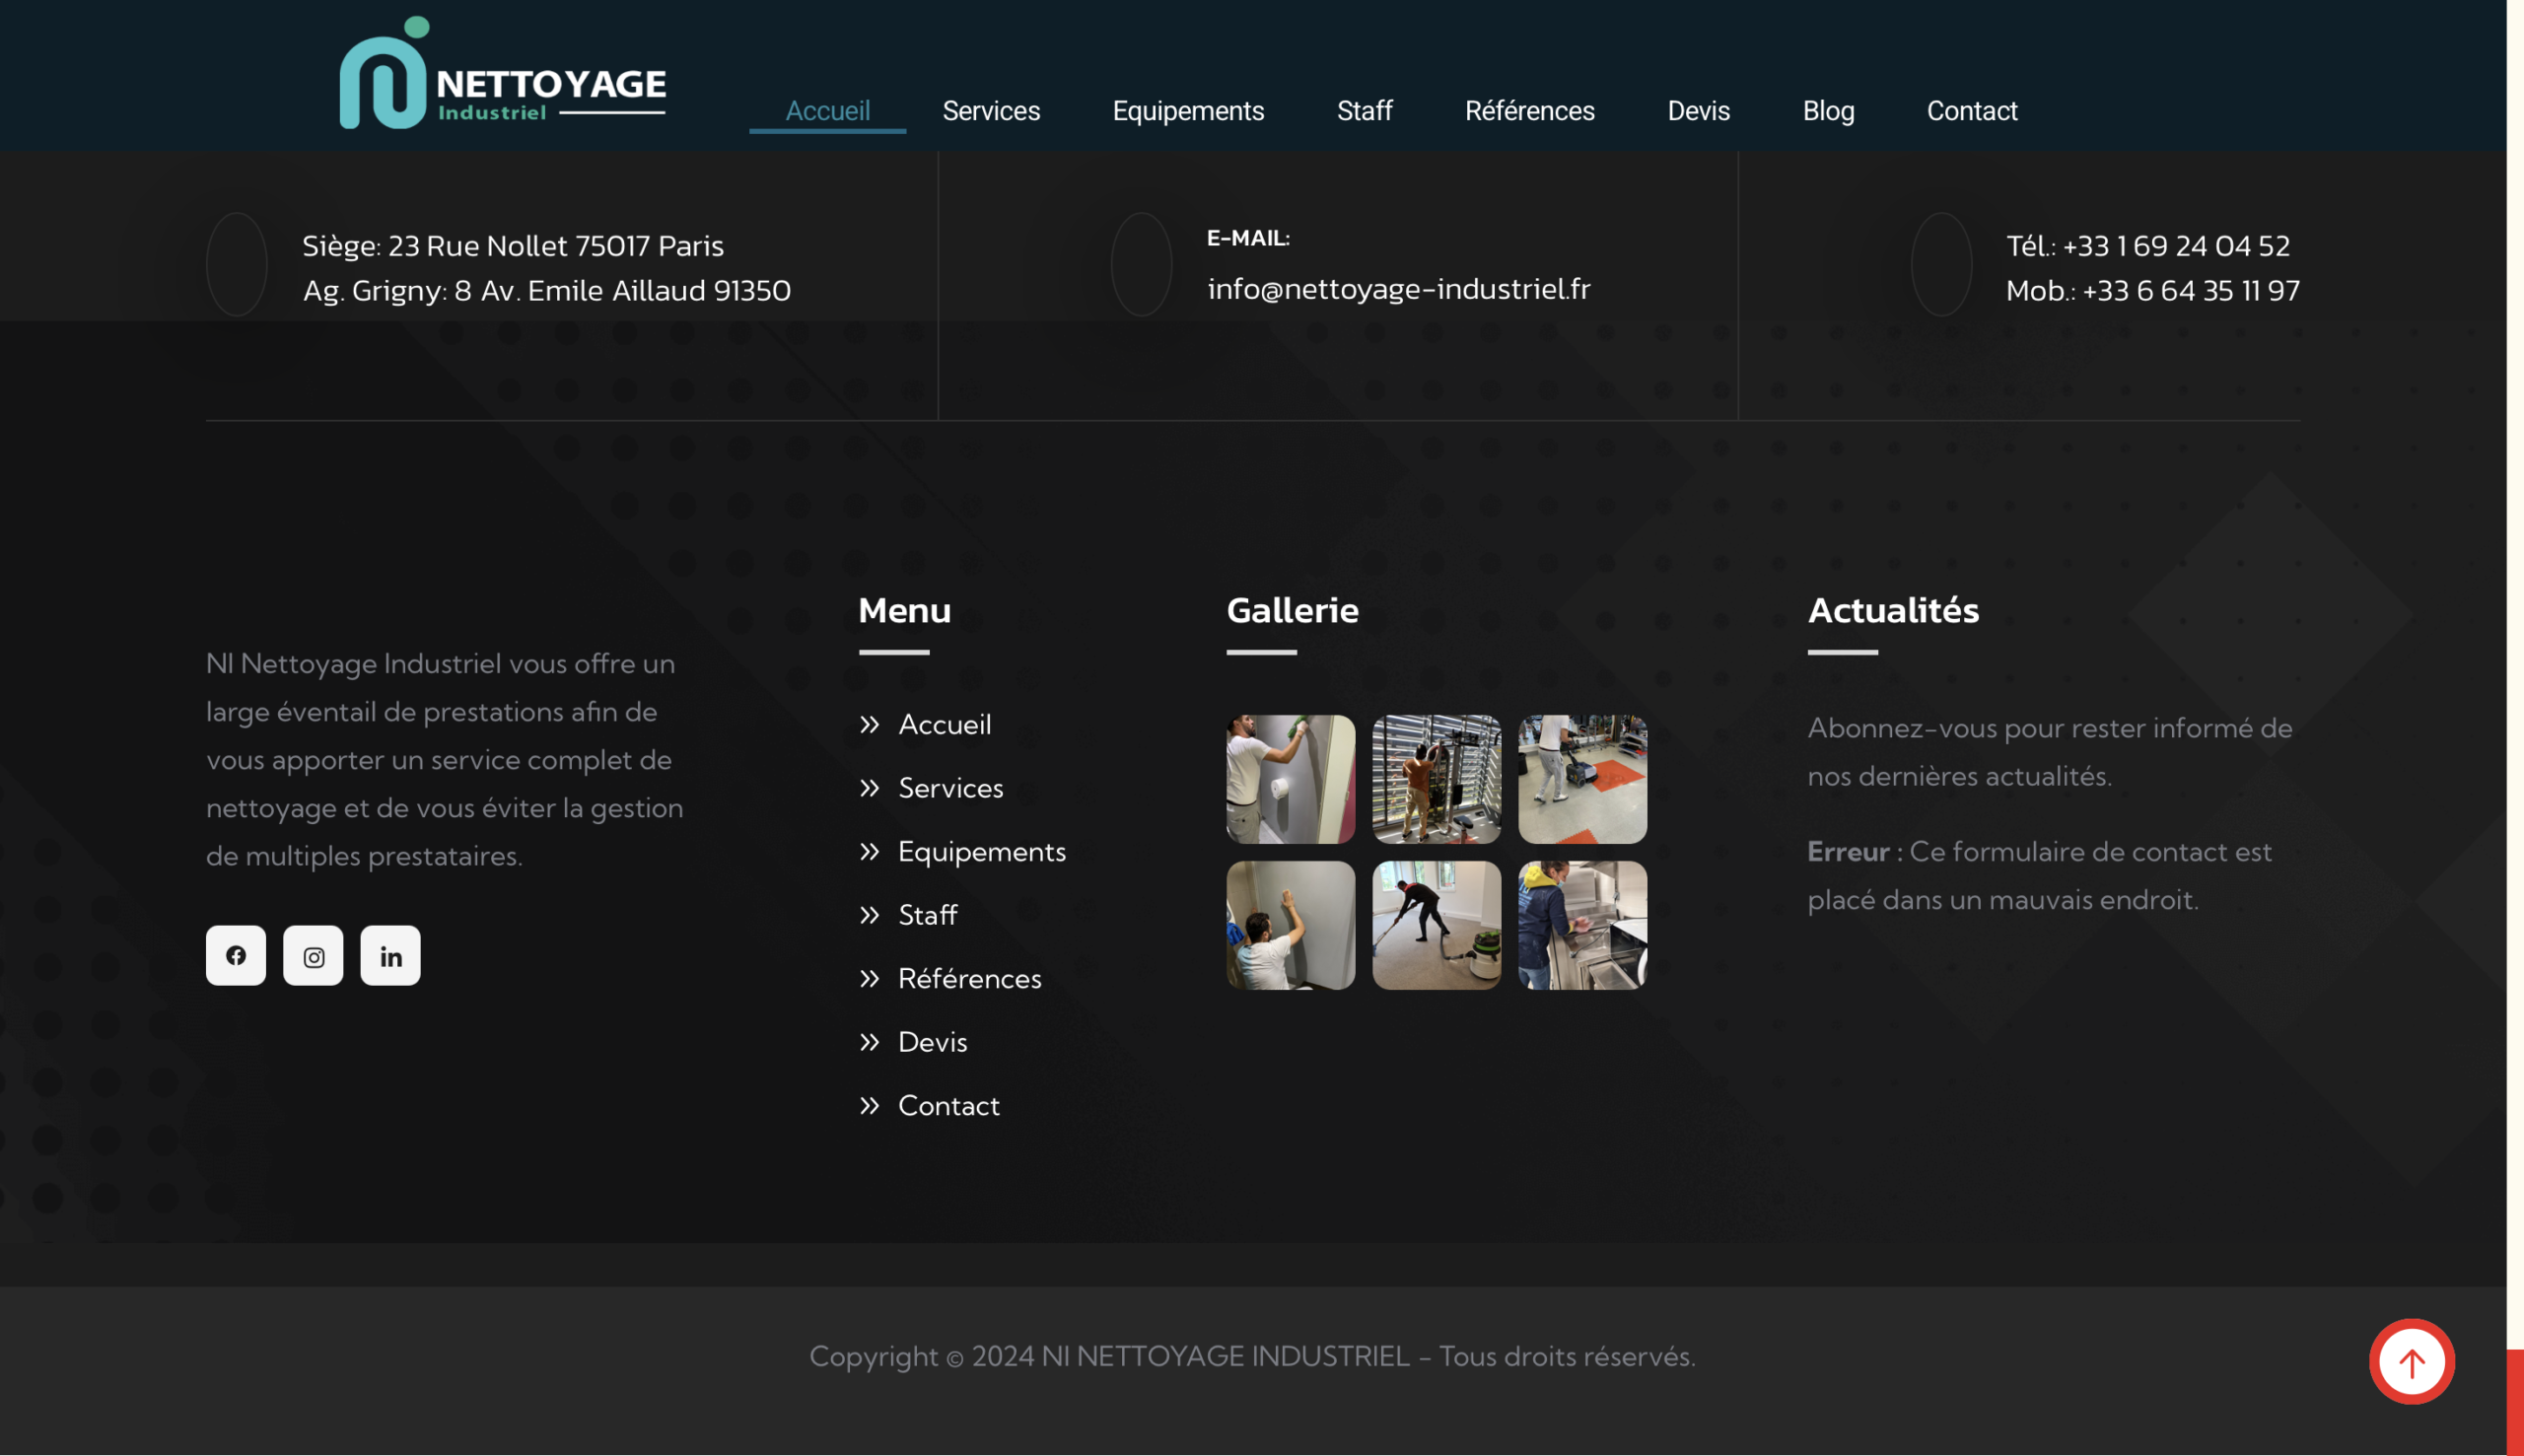This screenshot has height=1456, width=2524.
Task: Click the info@nettoyage-industriel.fr email link
Action: (x=1398, y=289)
